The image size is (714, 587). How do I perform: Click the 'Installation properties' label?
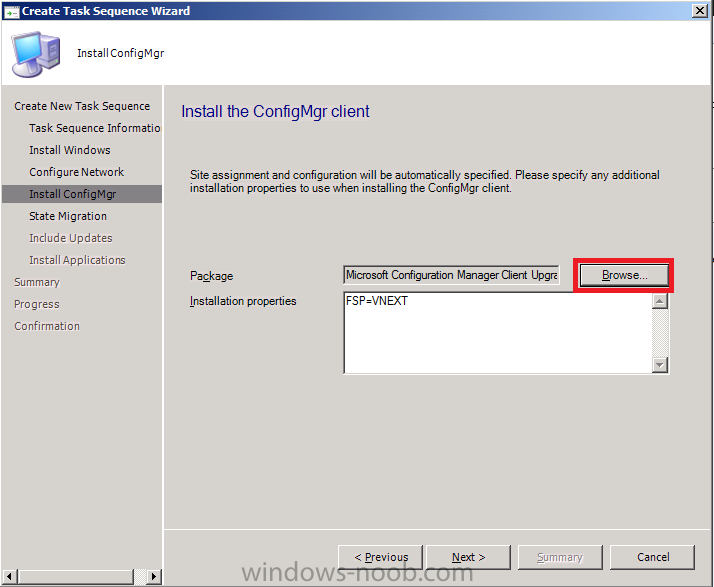pyautogui.click(x=243, y=301)
